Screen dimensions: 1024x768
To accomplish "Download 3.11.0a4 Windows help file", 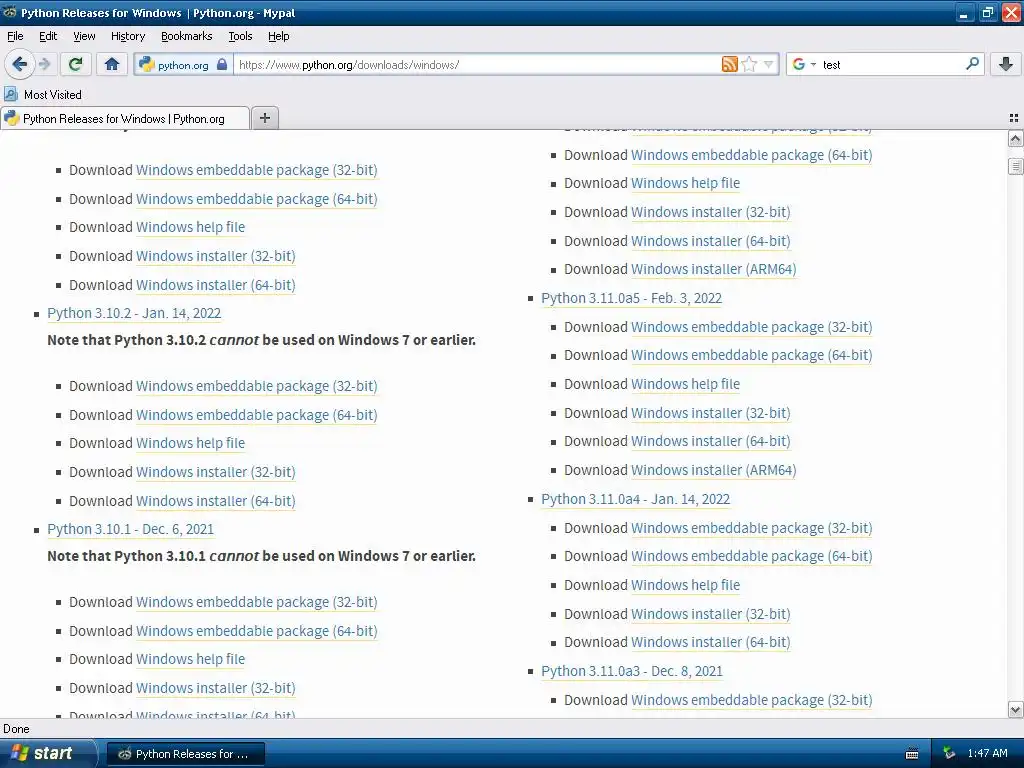I will click(686, 585).
